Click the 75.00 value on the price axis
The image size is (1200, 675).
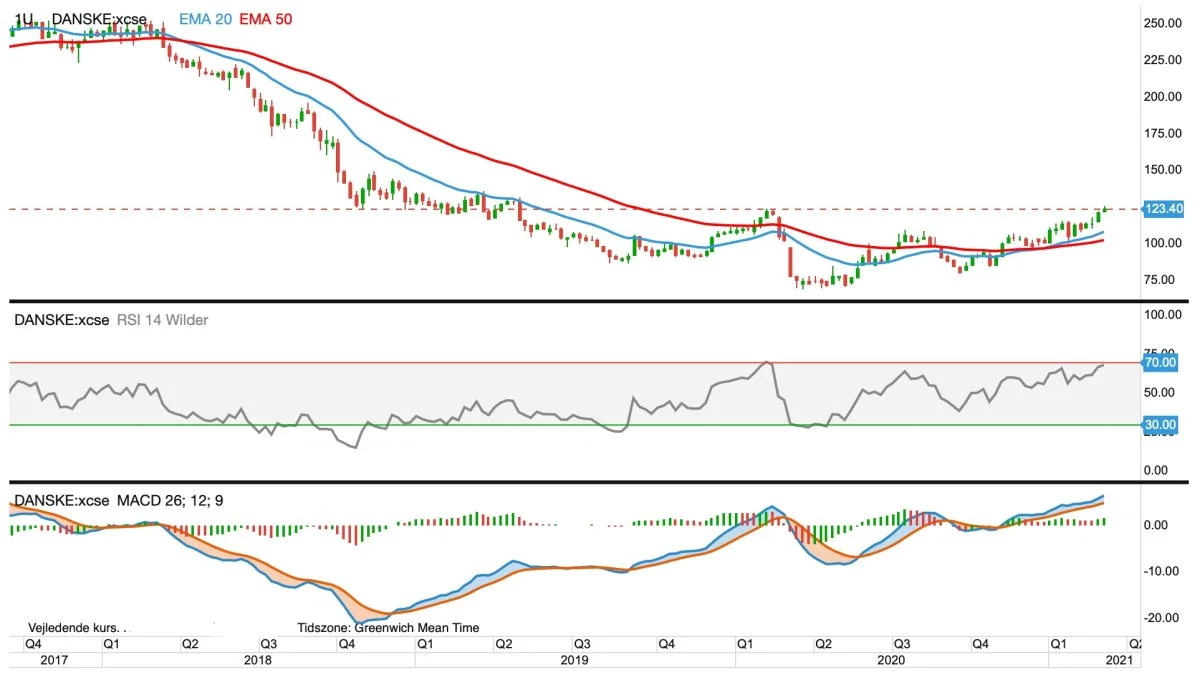[1163, 279]
